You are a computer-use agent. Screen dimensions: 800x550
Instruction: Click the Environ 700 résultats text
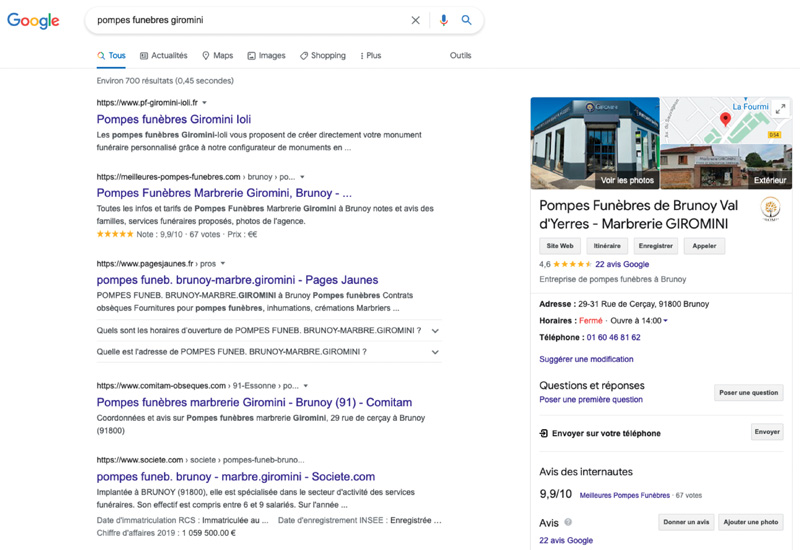(x=165, y=81)
